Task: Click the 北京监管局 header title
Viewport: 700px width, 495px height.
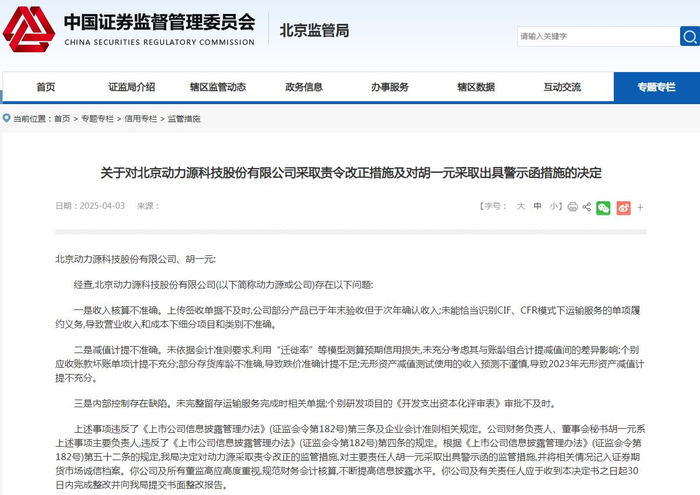Action: pyautogui.click(x=314, y=31)
